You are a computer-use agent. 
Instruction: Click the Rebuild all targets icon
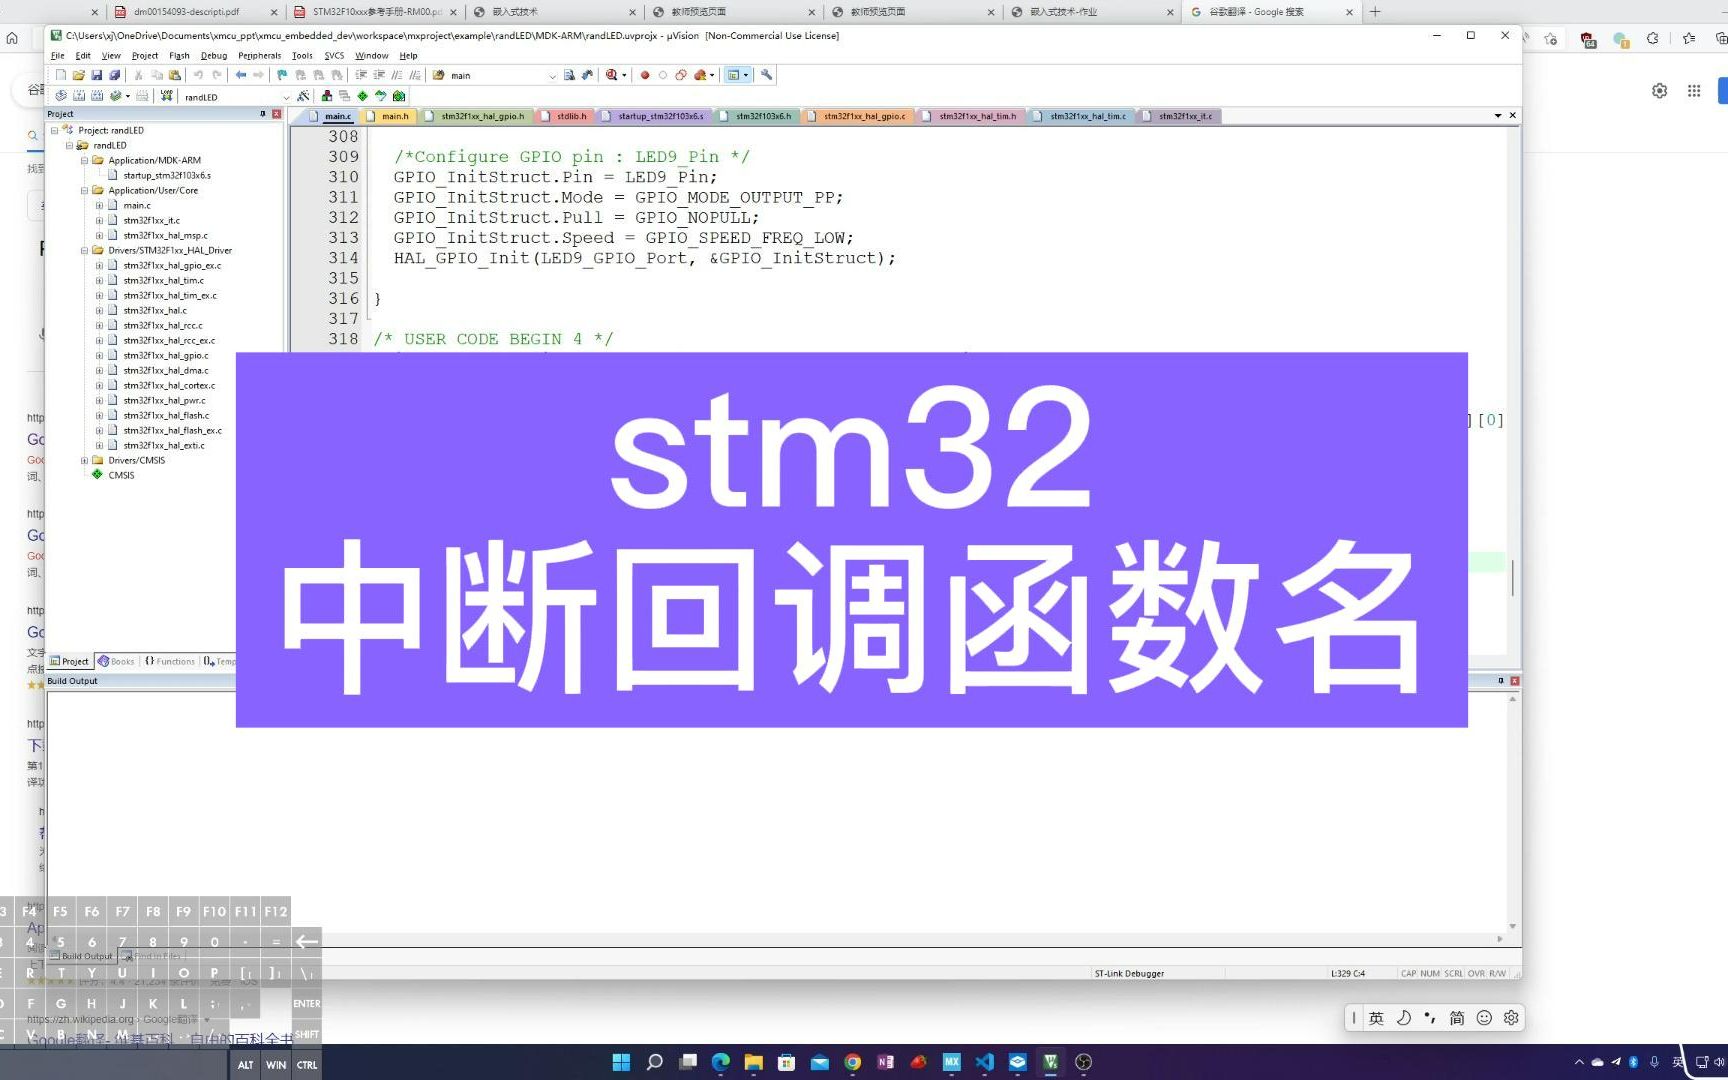pos(97,96)
